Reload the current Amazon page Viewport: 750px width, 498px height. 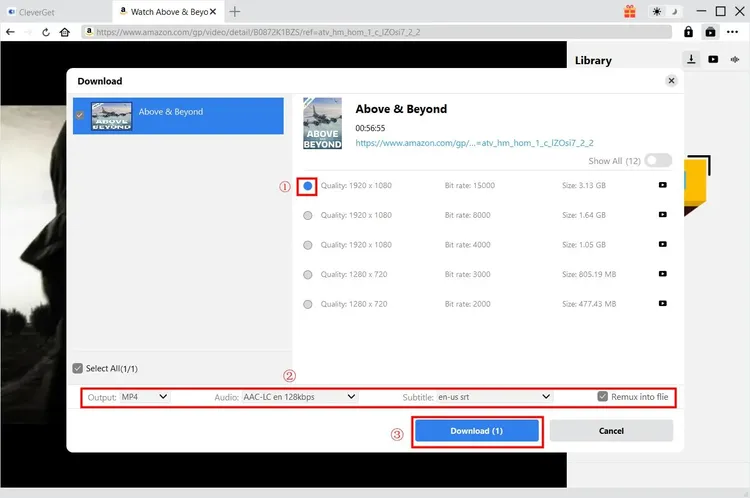click(x=46, y=32)
